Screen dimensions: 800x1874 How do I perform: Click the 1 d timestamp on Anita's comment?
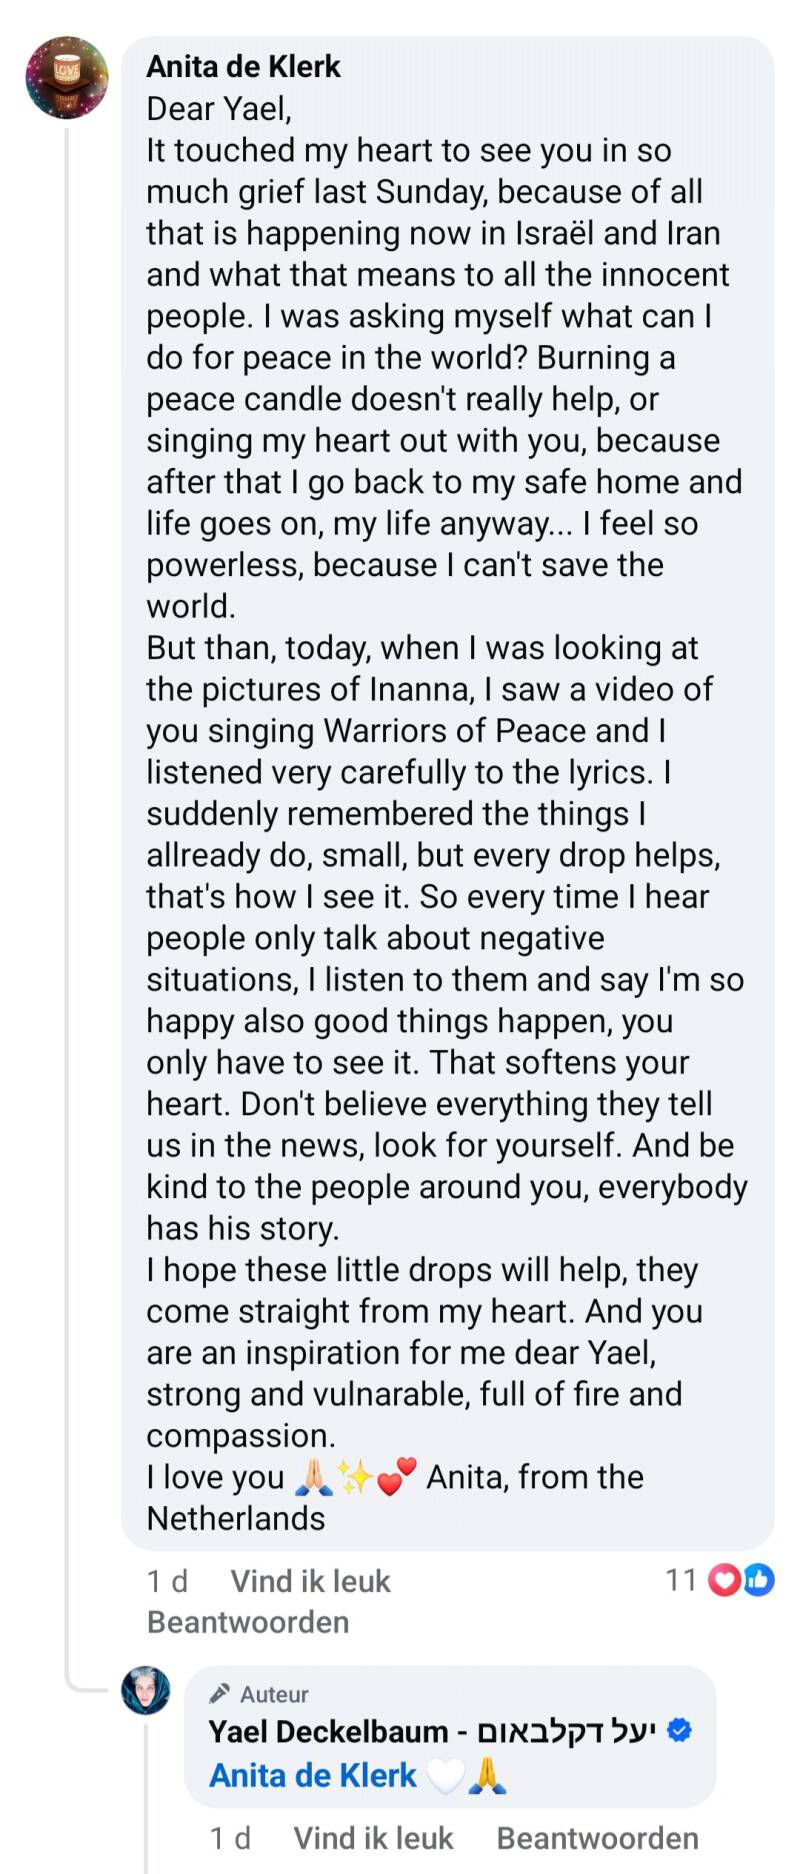click(167, 1581)
